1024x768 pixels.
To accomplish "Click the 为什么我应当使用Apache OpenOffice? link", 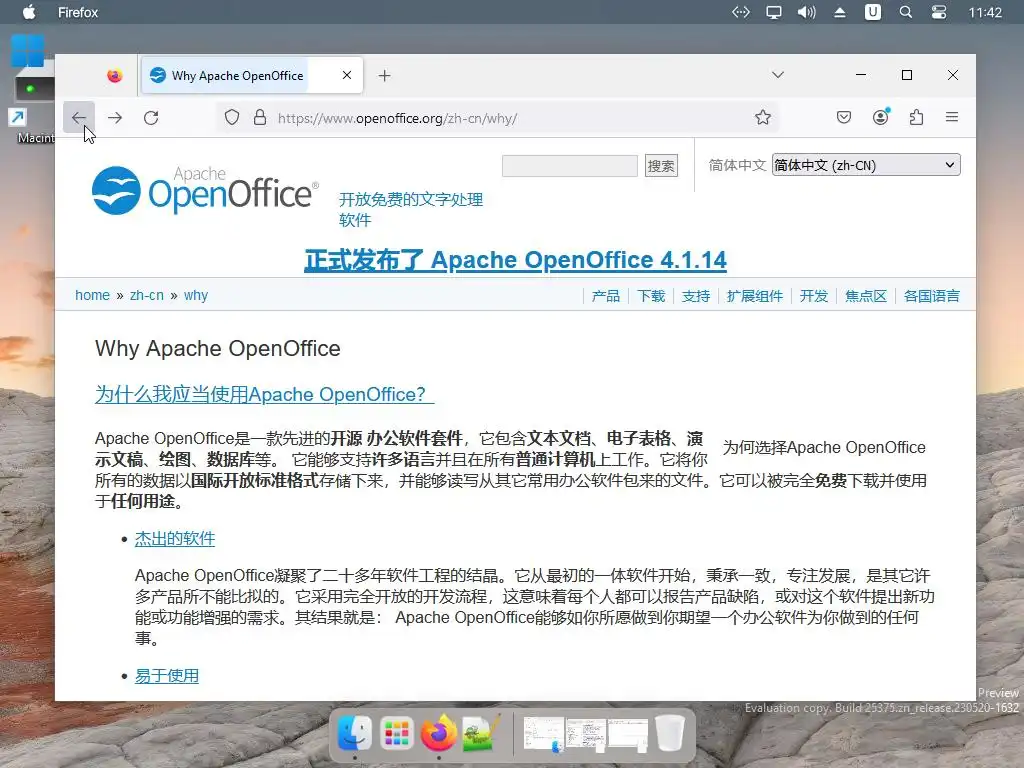I will (x=264, y=394).
